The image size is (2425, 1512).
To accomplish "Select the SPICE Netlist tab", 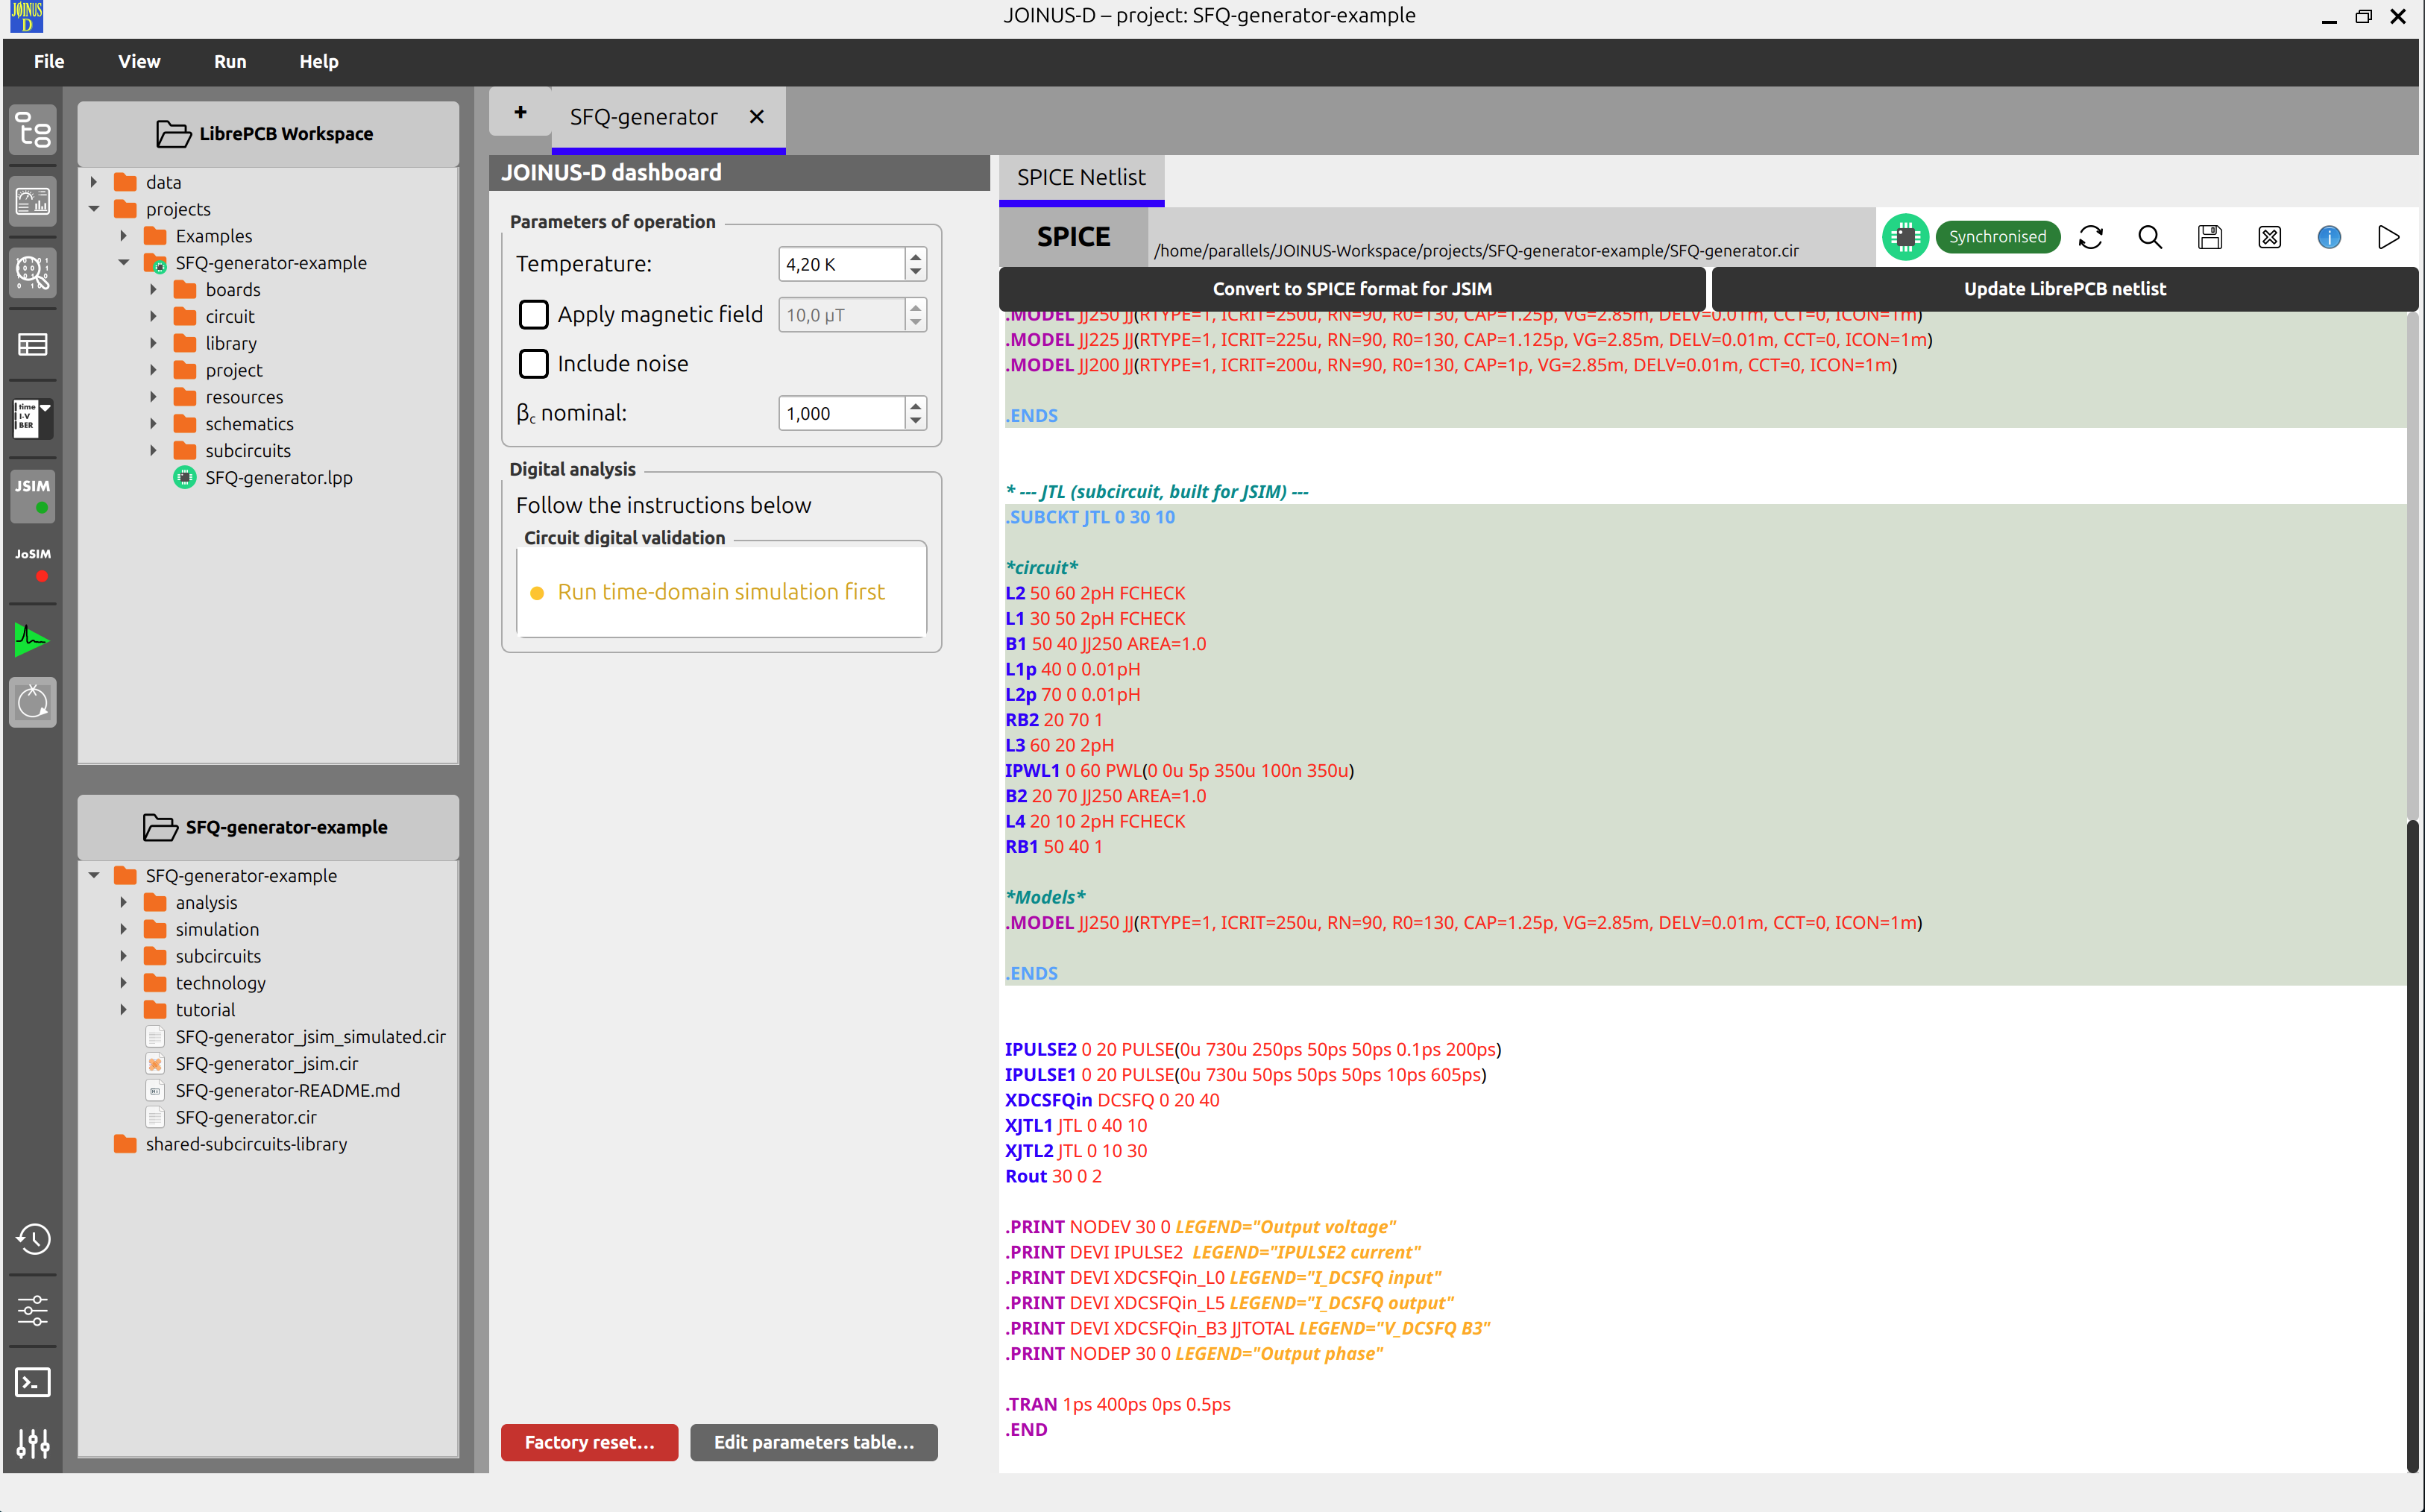I will (1081, 178).
